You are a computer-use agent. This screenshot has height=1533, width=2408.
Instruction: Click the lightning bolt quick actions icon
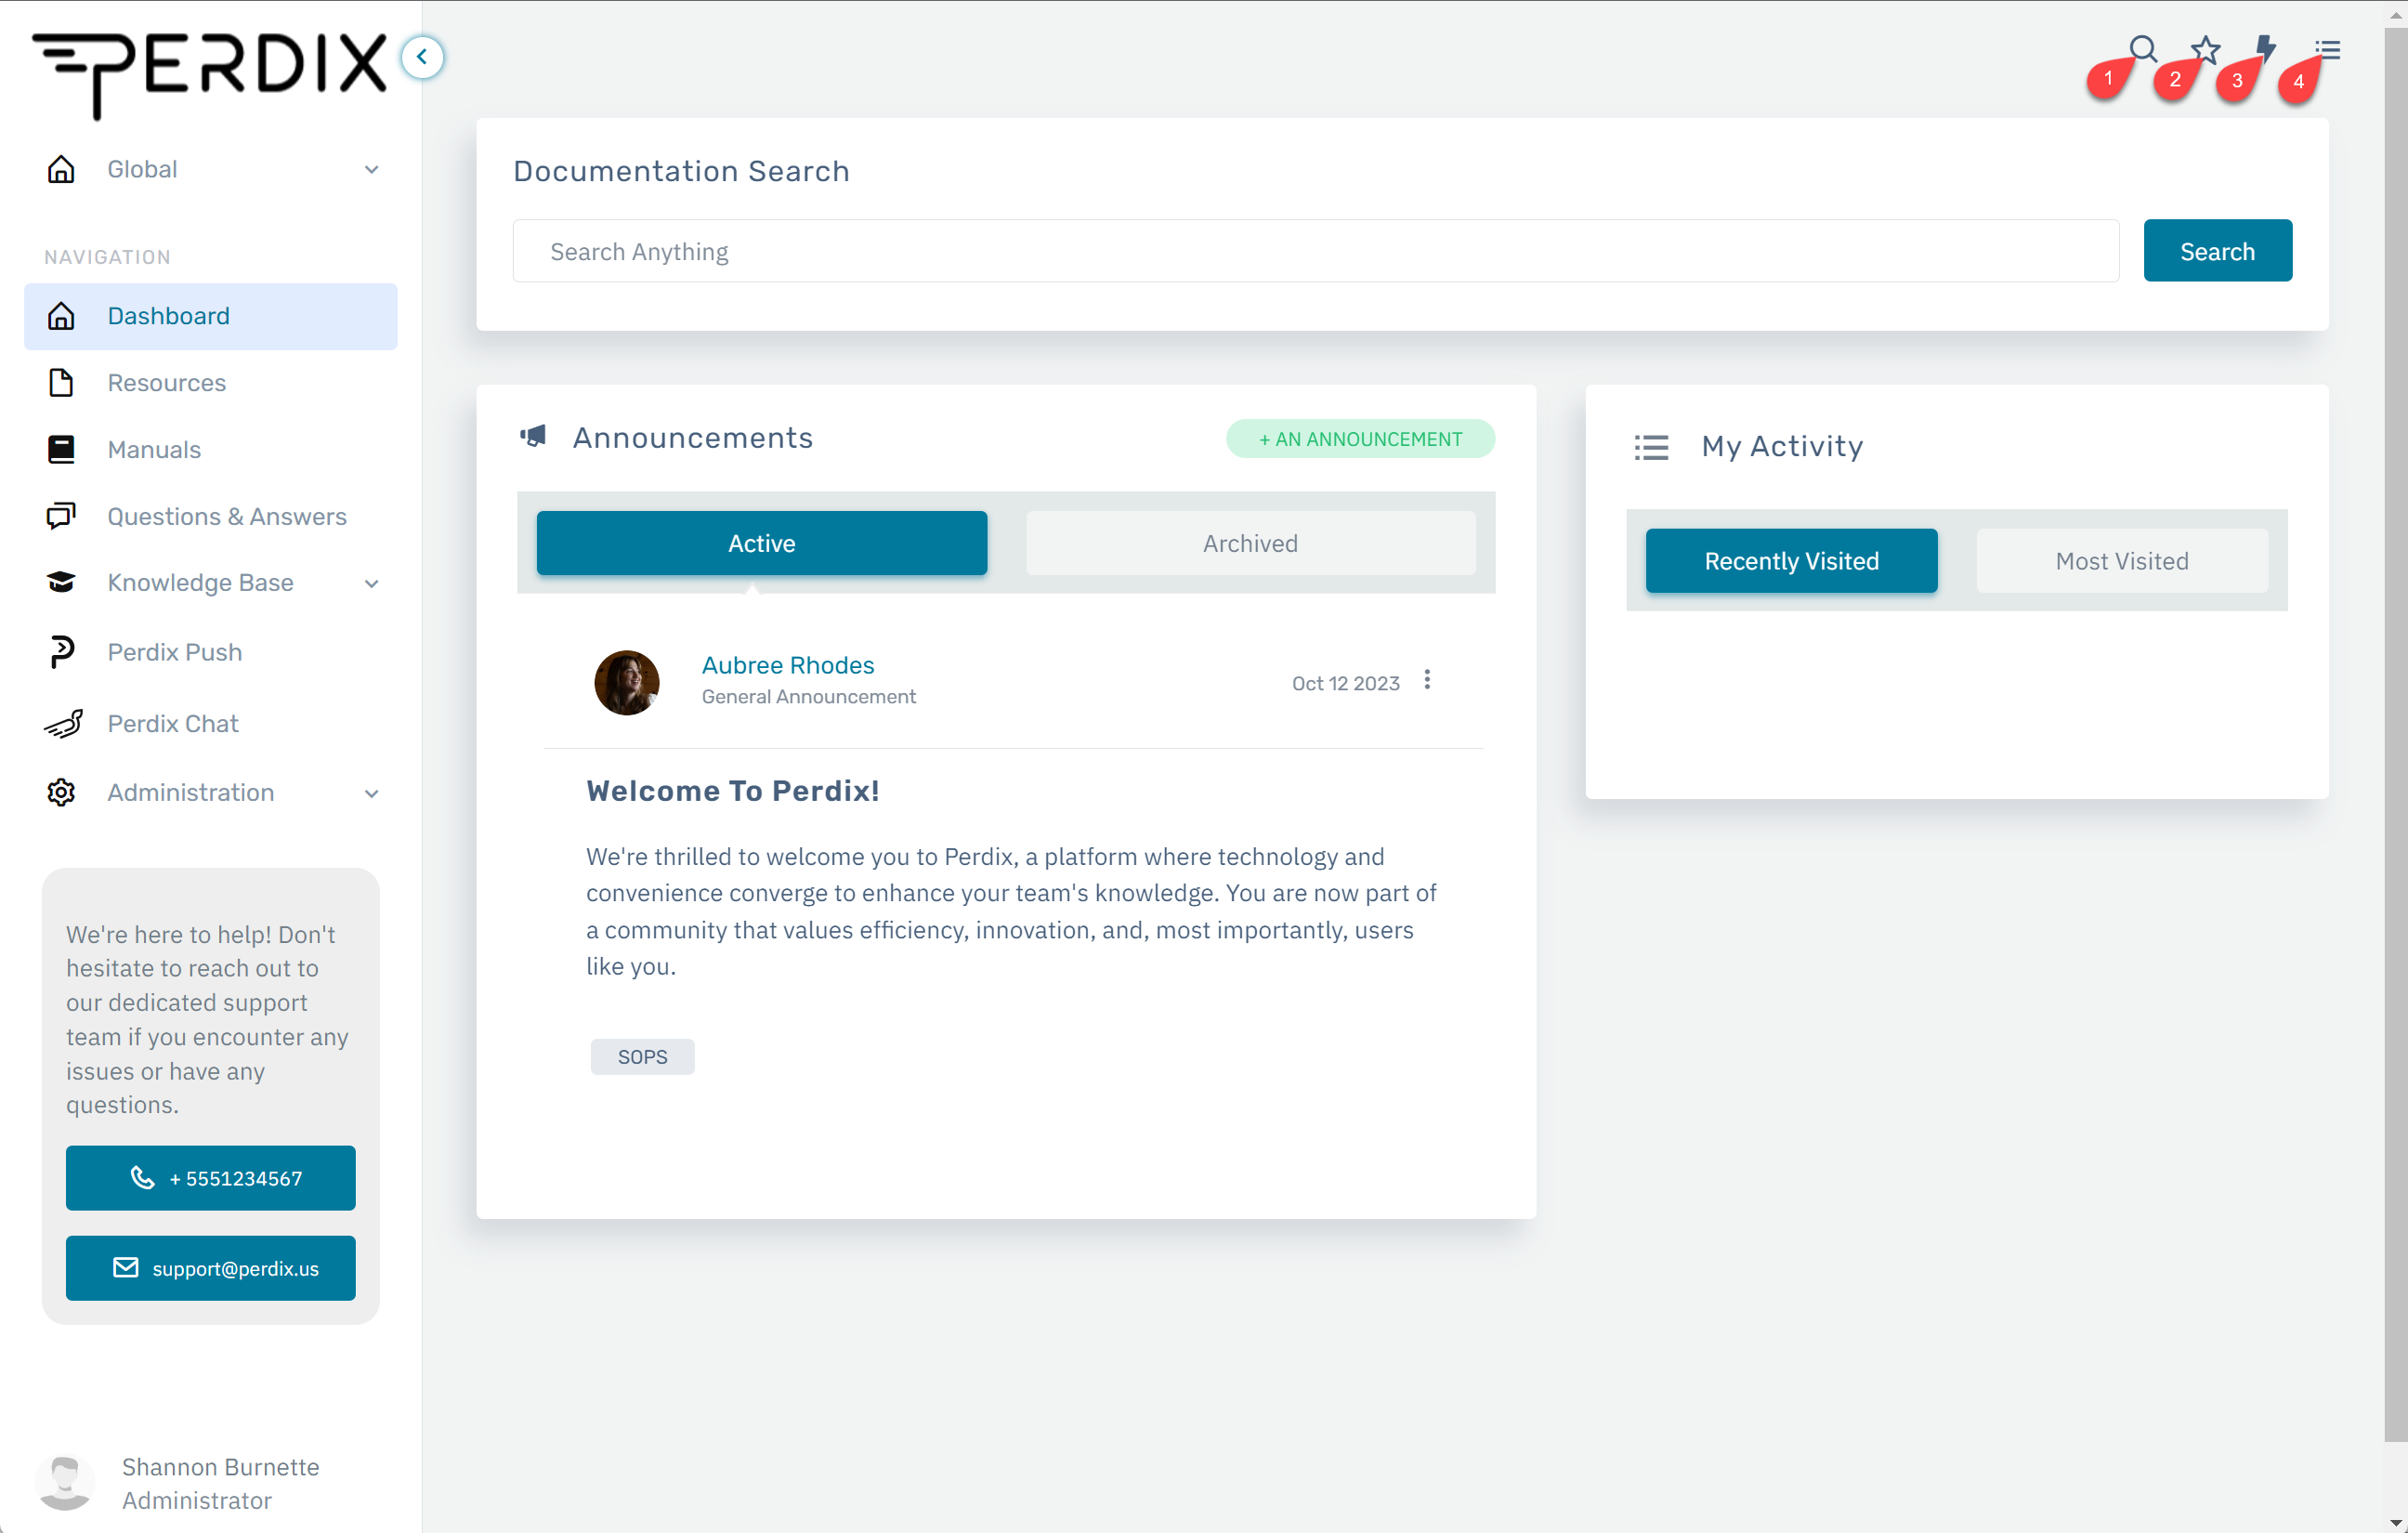tap(2266, 49)
